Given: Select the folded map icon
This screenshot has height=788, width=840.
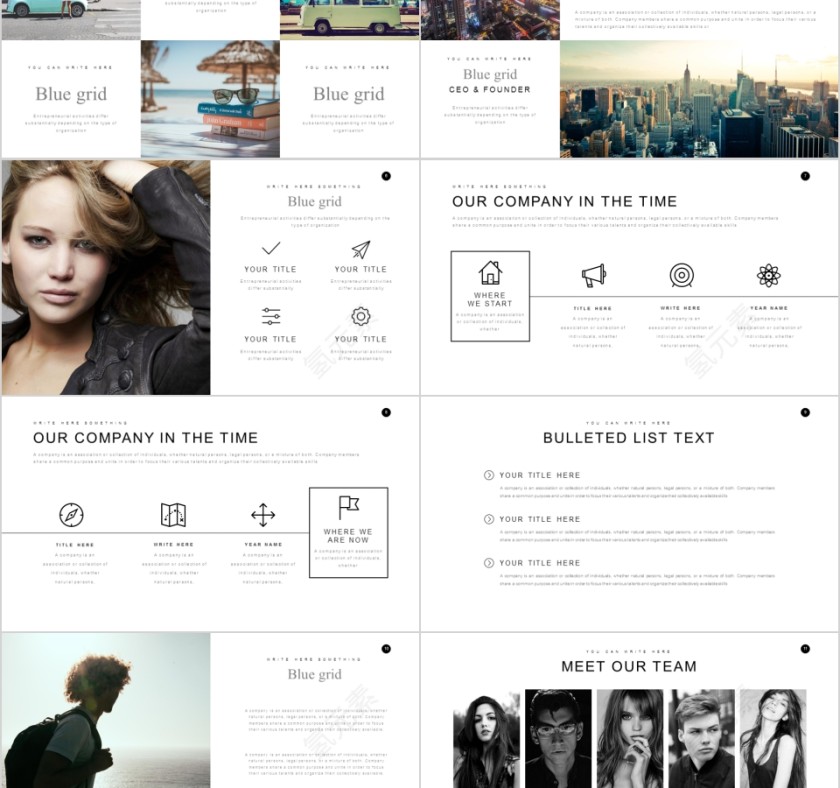Looking at the screenshot, I should pos(174,515).
